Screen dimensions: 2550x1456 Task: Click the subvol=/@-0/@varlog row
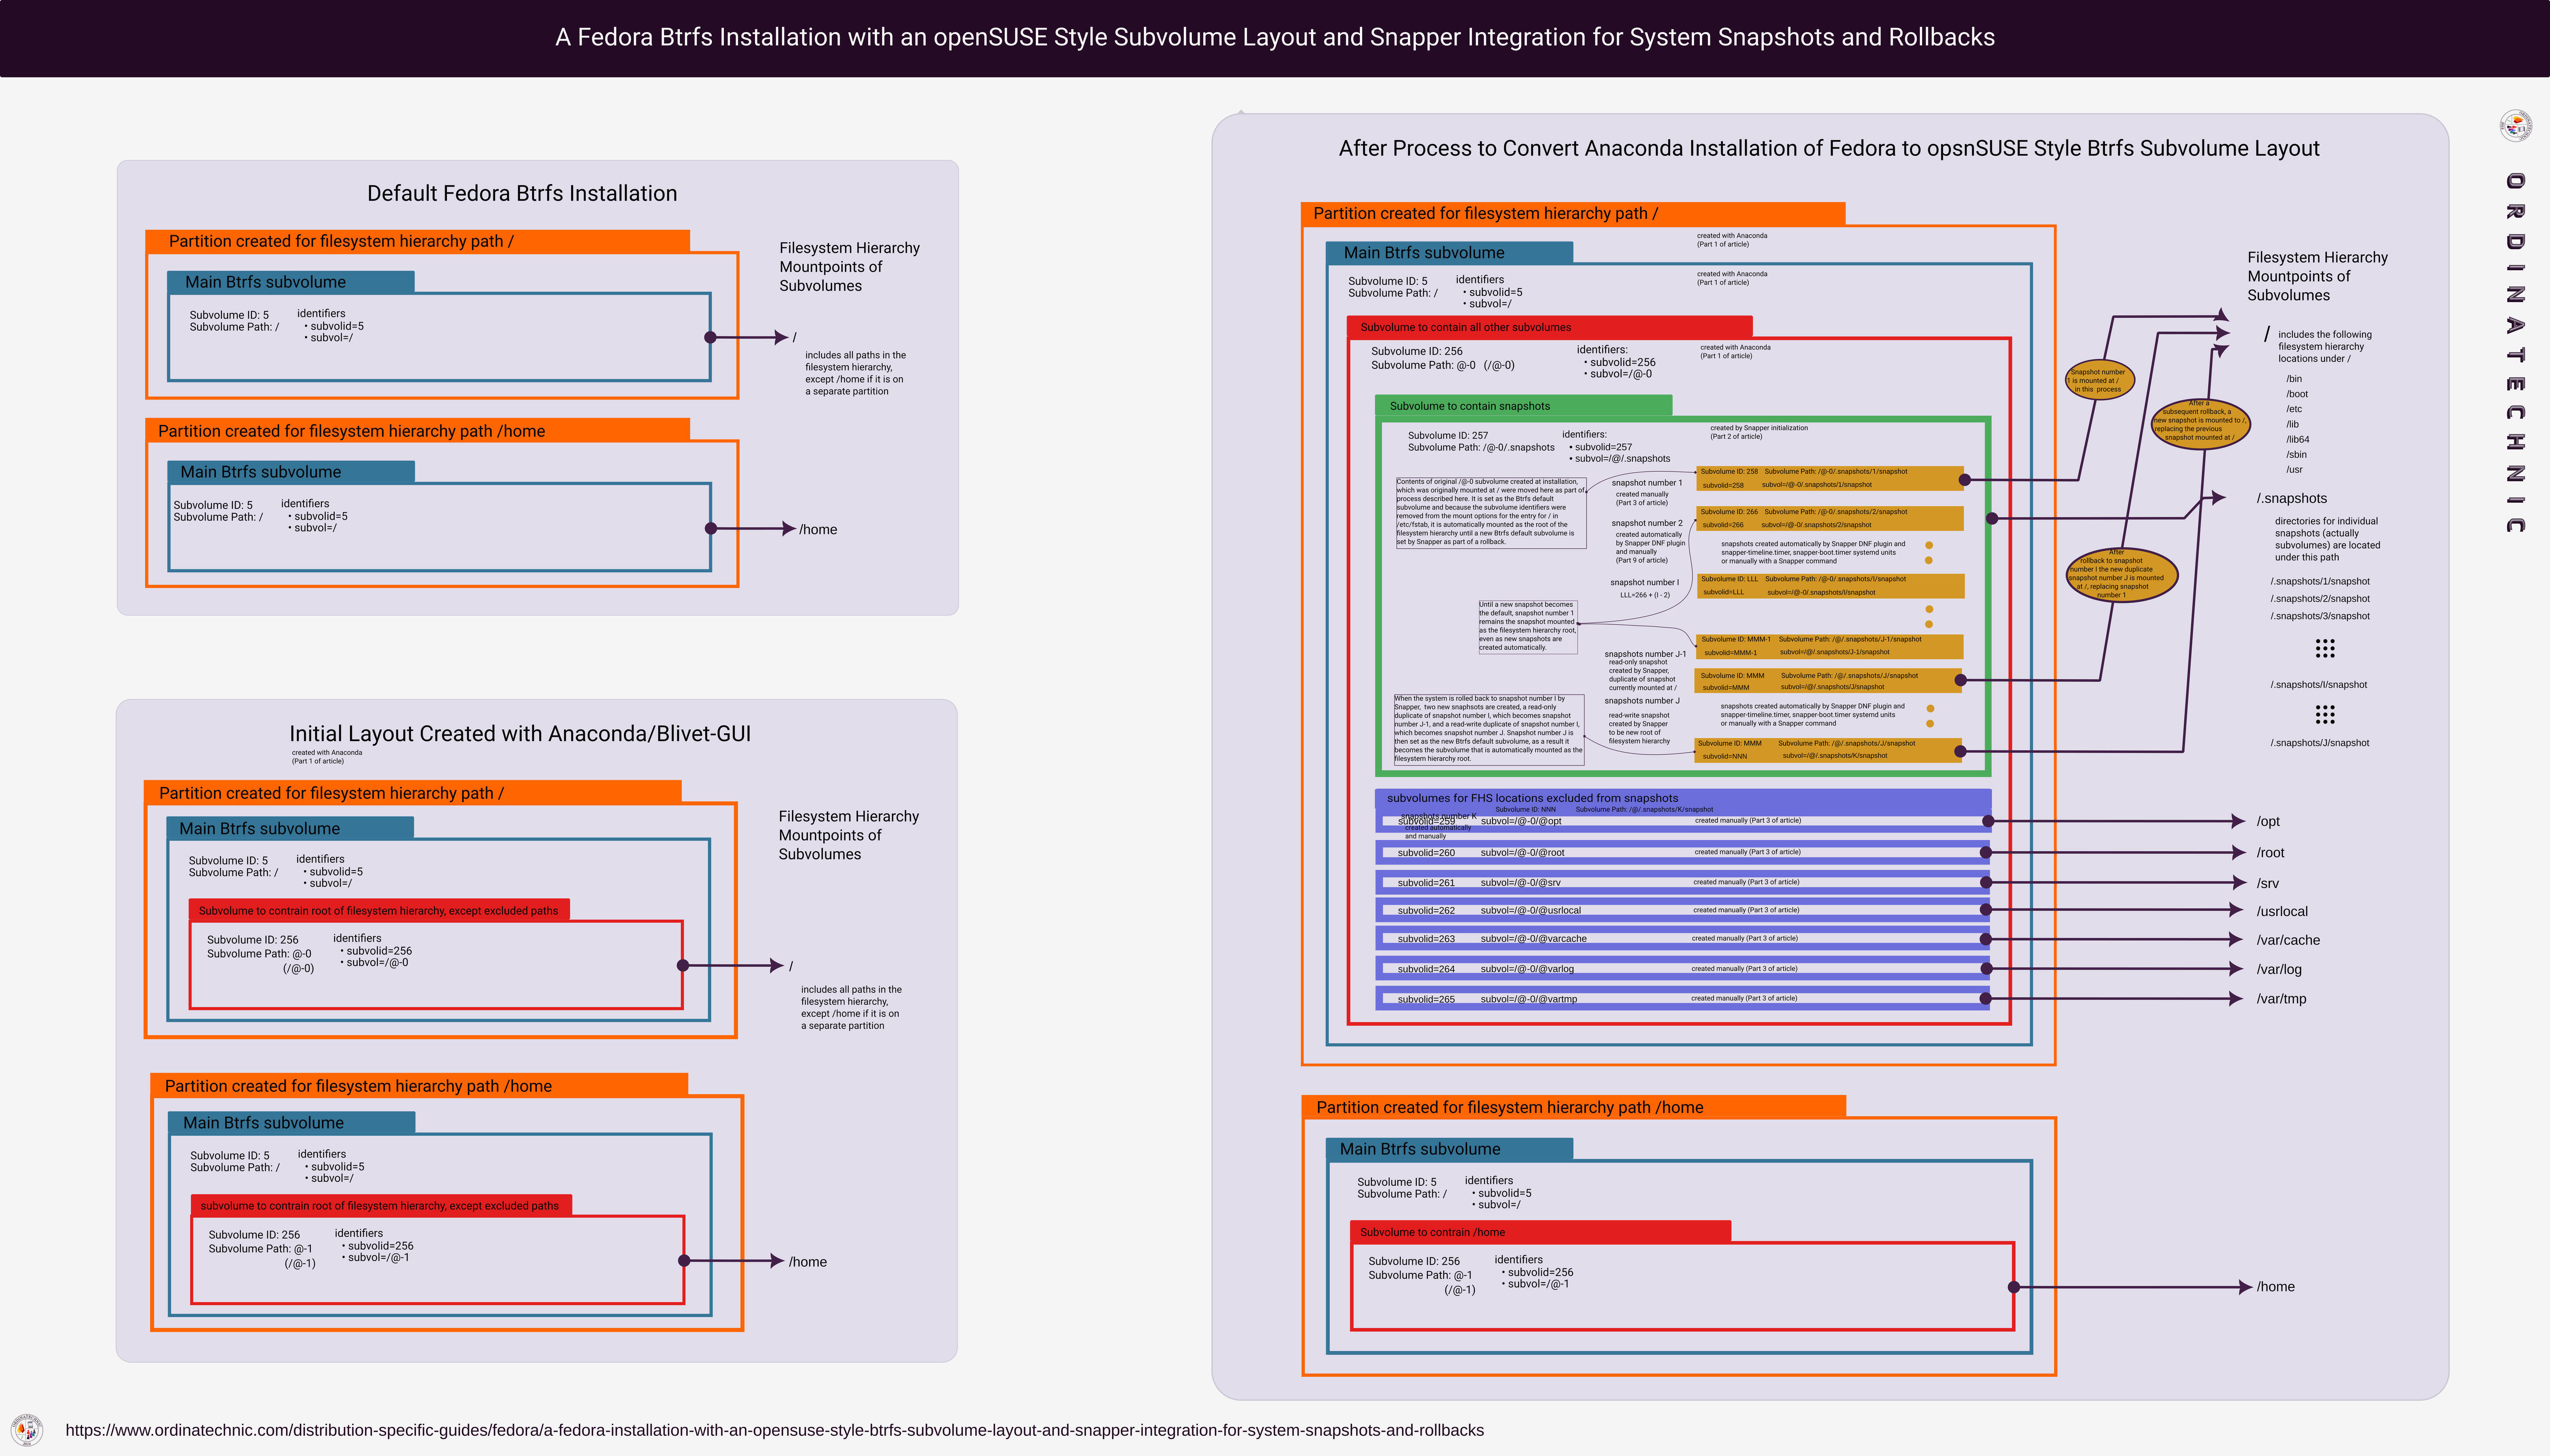pyautogui.click(x=1683, y=968)
